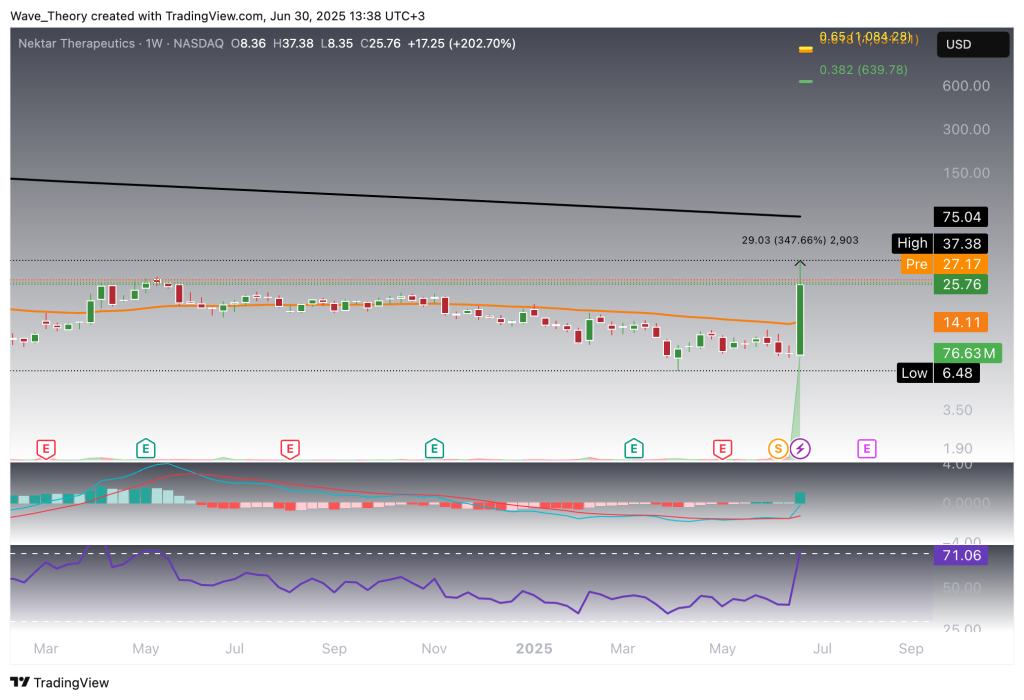Click the +17.25 (+202.70%) change value
The width and height of the screenshot is (1024, 700).
click(462, 44)
